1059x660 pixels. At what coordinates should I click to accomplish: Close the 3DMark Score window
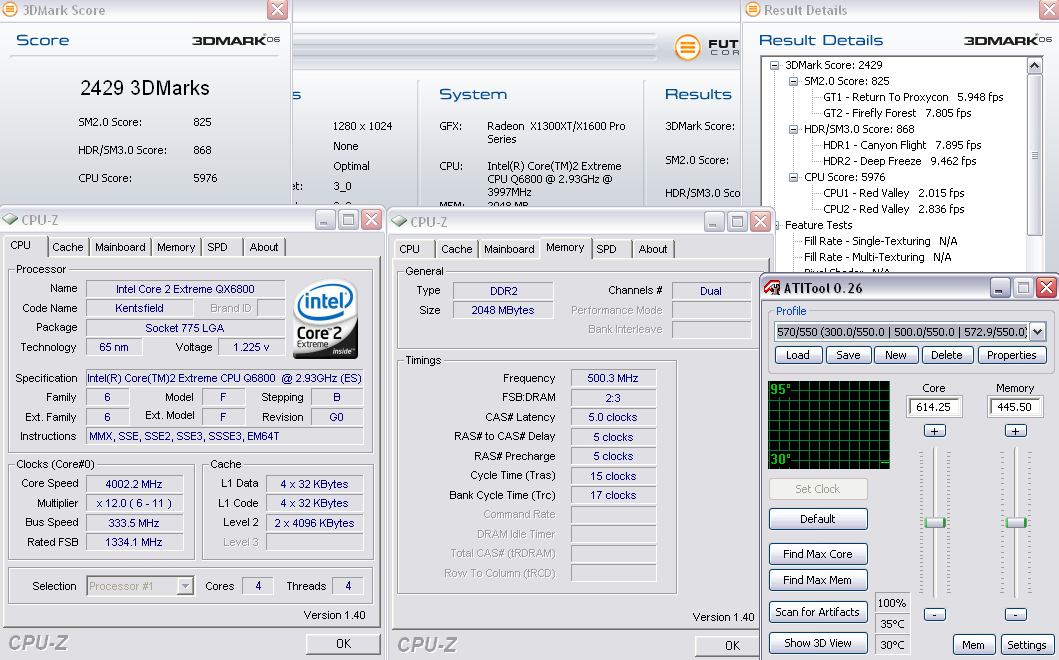tap(277, 9)
